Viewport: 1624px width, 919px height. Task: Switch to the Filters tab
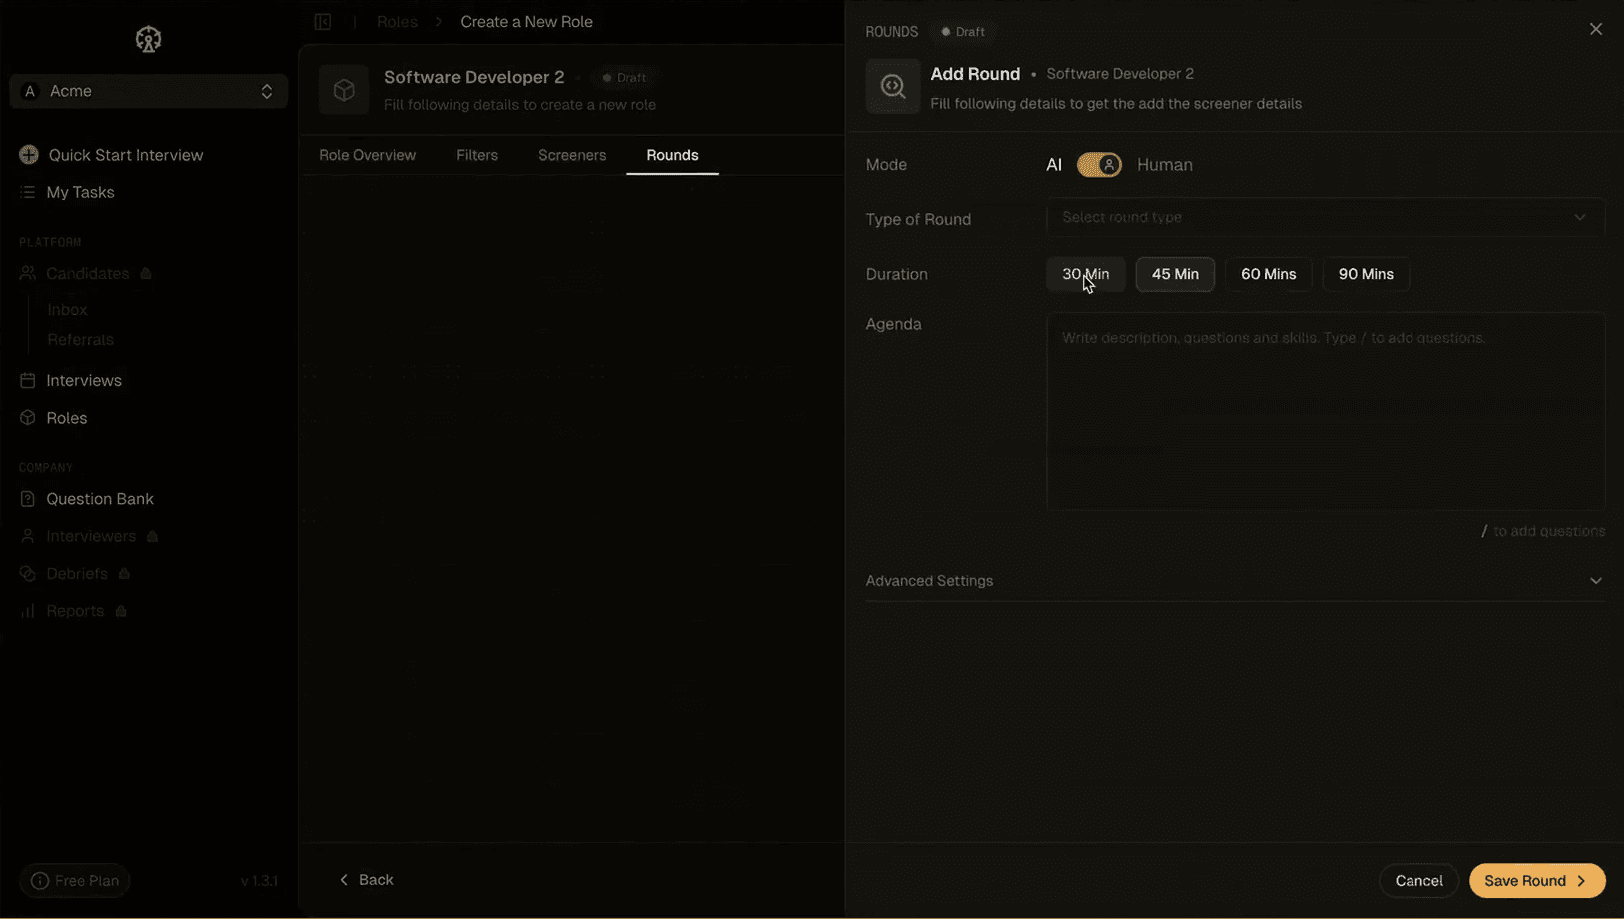pyautogui.click(x=477, y=155)
